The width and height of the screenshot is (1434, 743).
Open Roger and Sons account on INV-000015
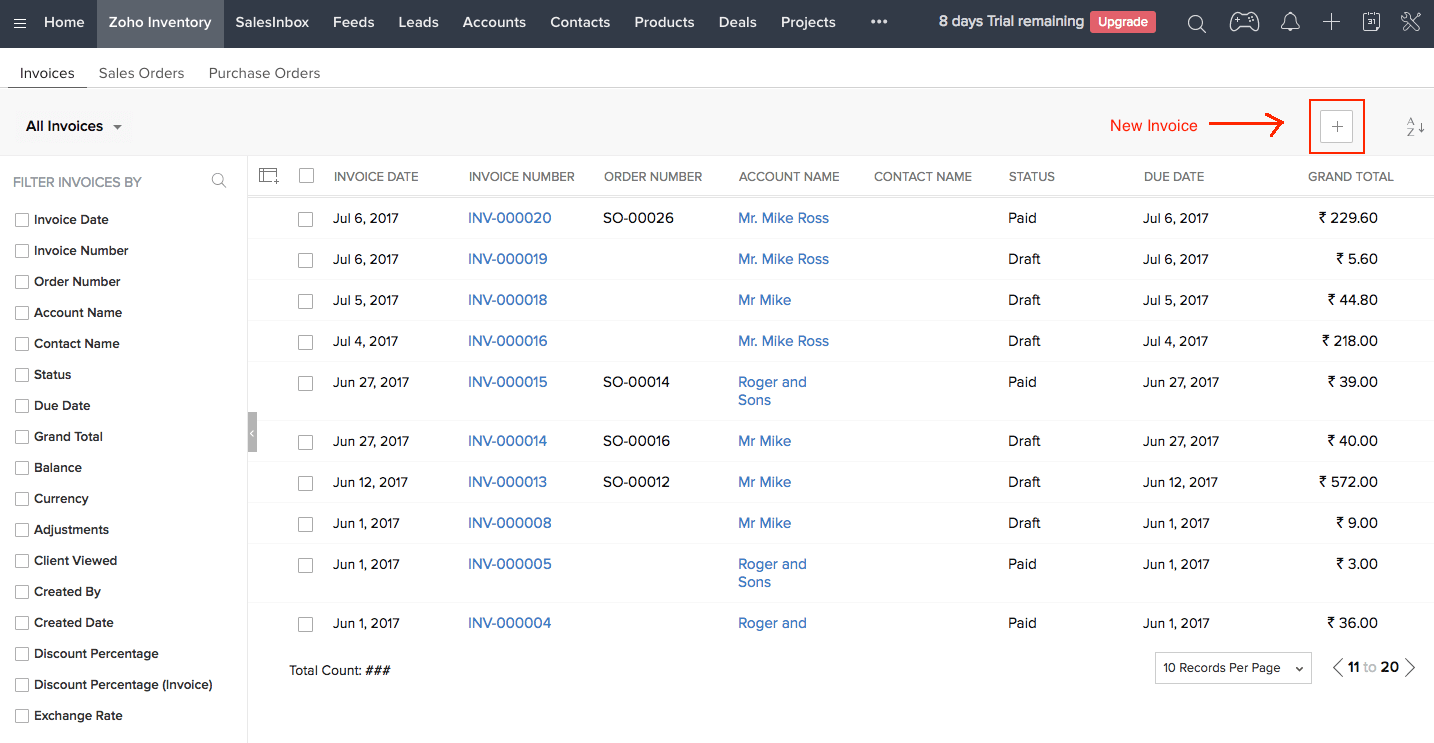772,391
